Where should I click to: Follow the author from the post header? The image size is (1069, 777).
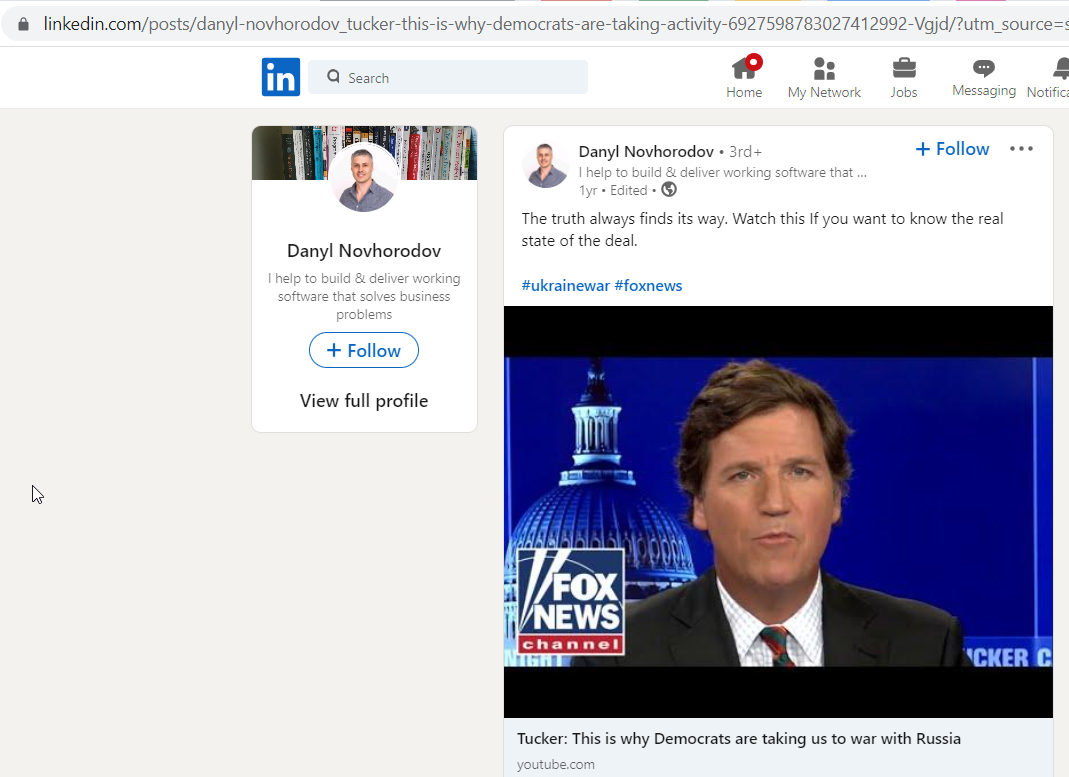tap(952, 149)
